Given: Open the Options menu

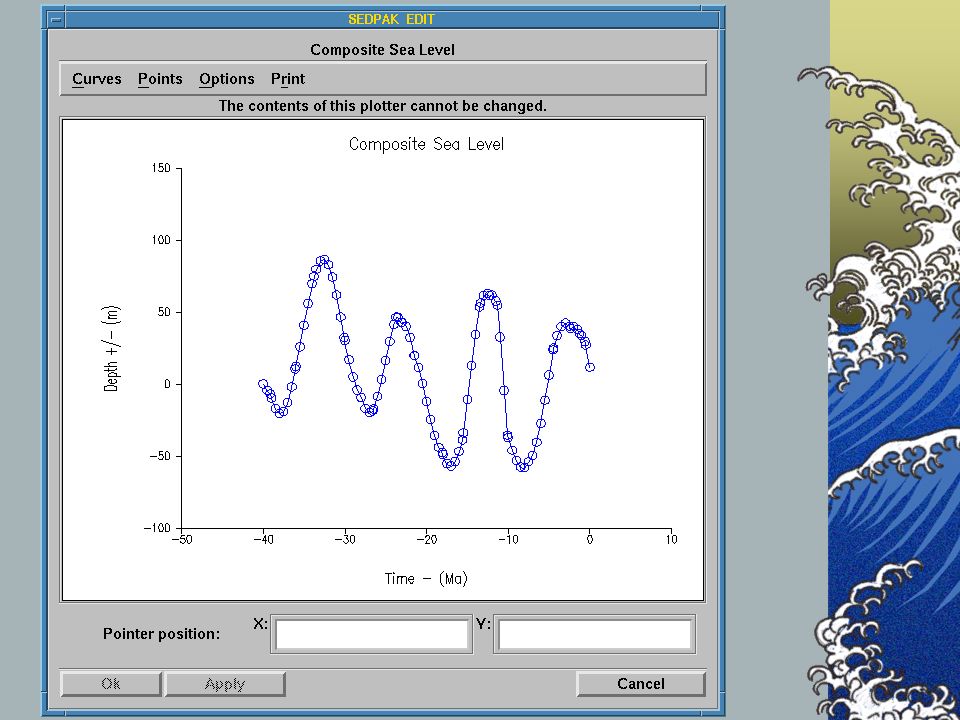Looking at the screenshot, I should [227, 80].
